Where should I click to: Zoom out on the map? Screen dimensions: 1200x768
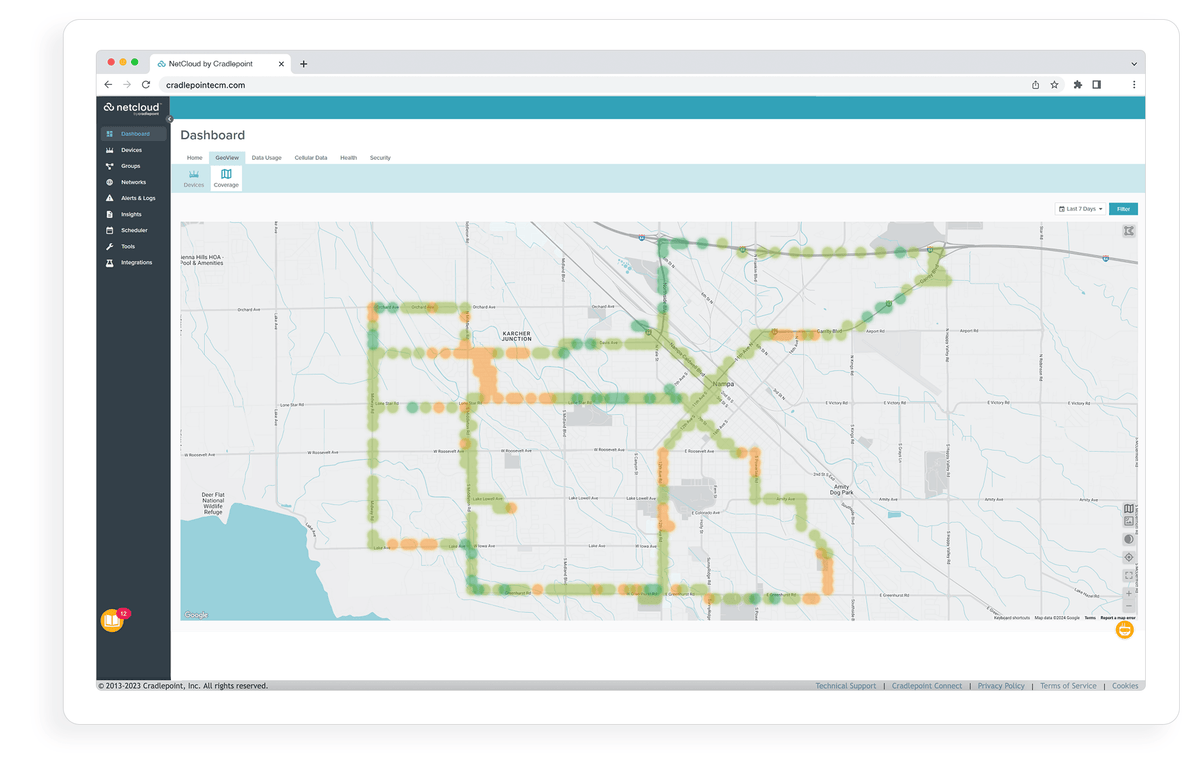pyautogui.click(x=1129, y=606)
